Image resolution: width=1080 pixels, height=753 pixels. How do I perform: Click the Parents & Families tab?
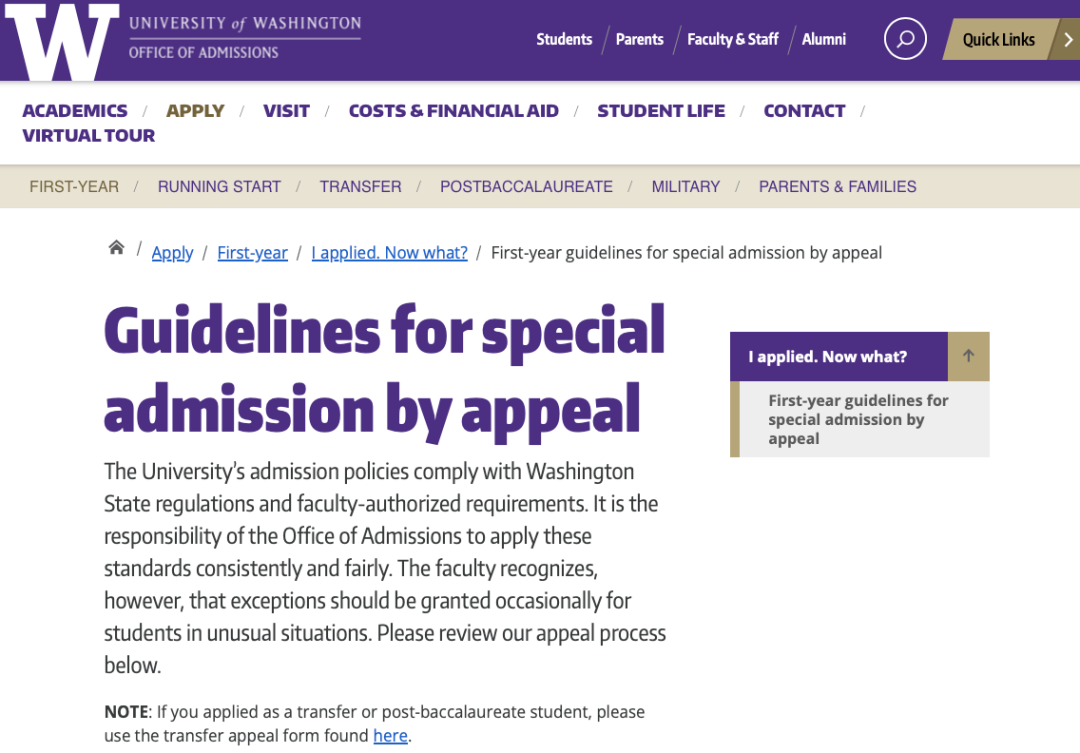click(x=837, y=186)
